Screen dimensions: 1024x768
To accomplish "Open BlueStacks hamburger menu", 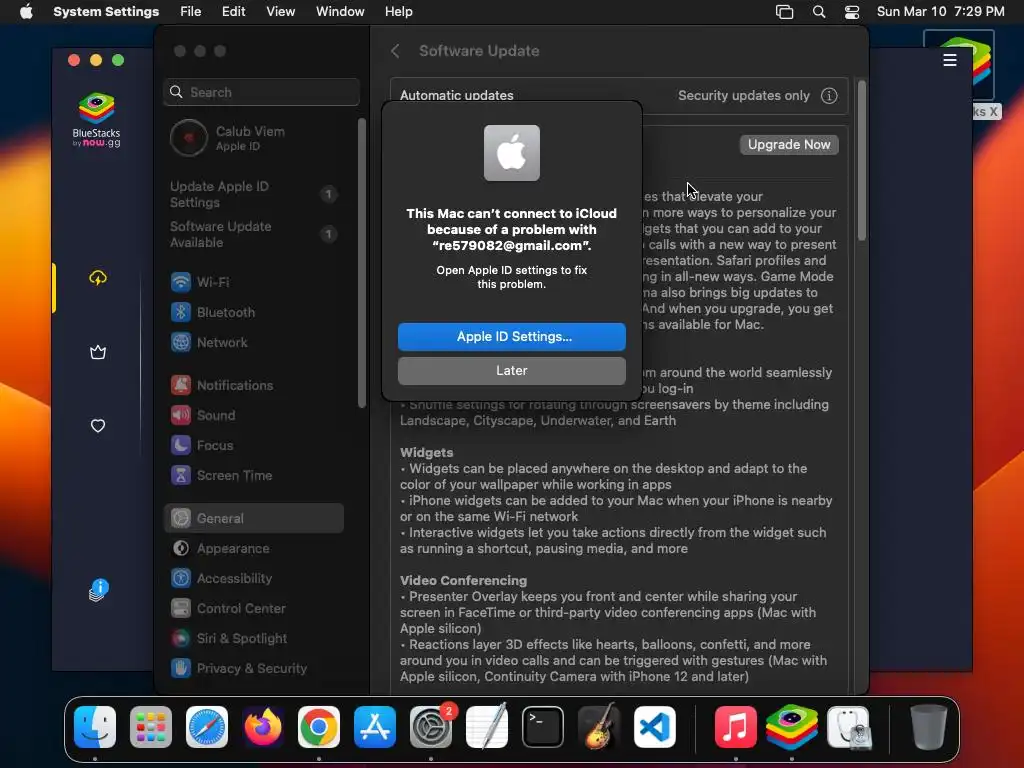I will click(x=950, y=60).
